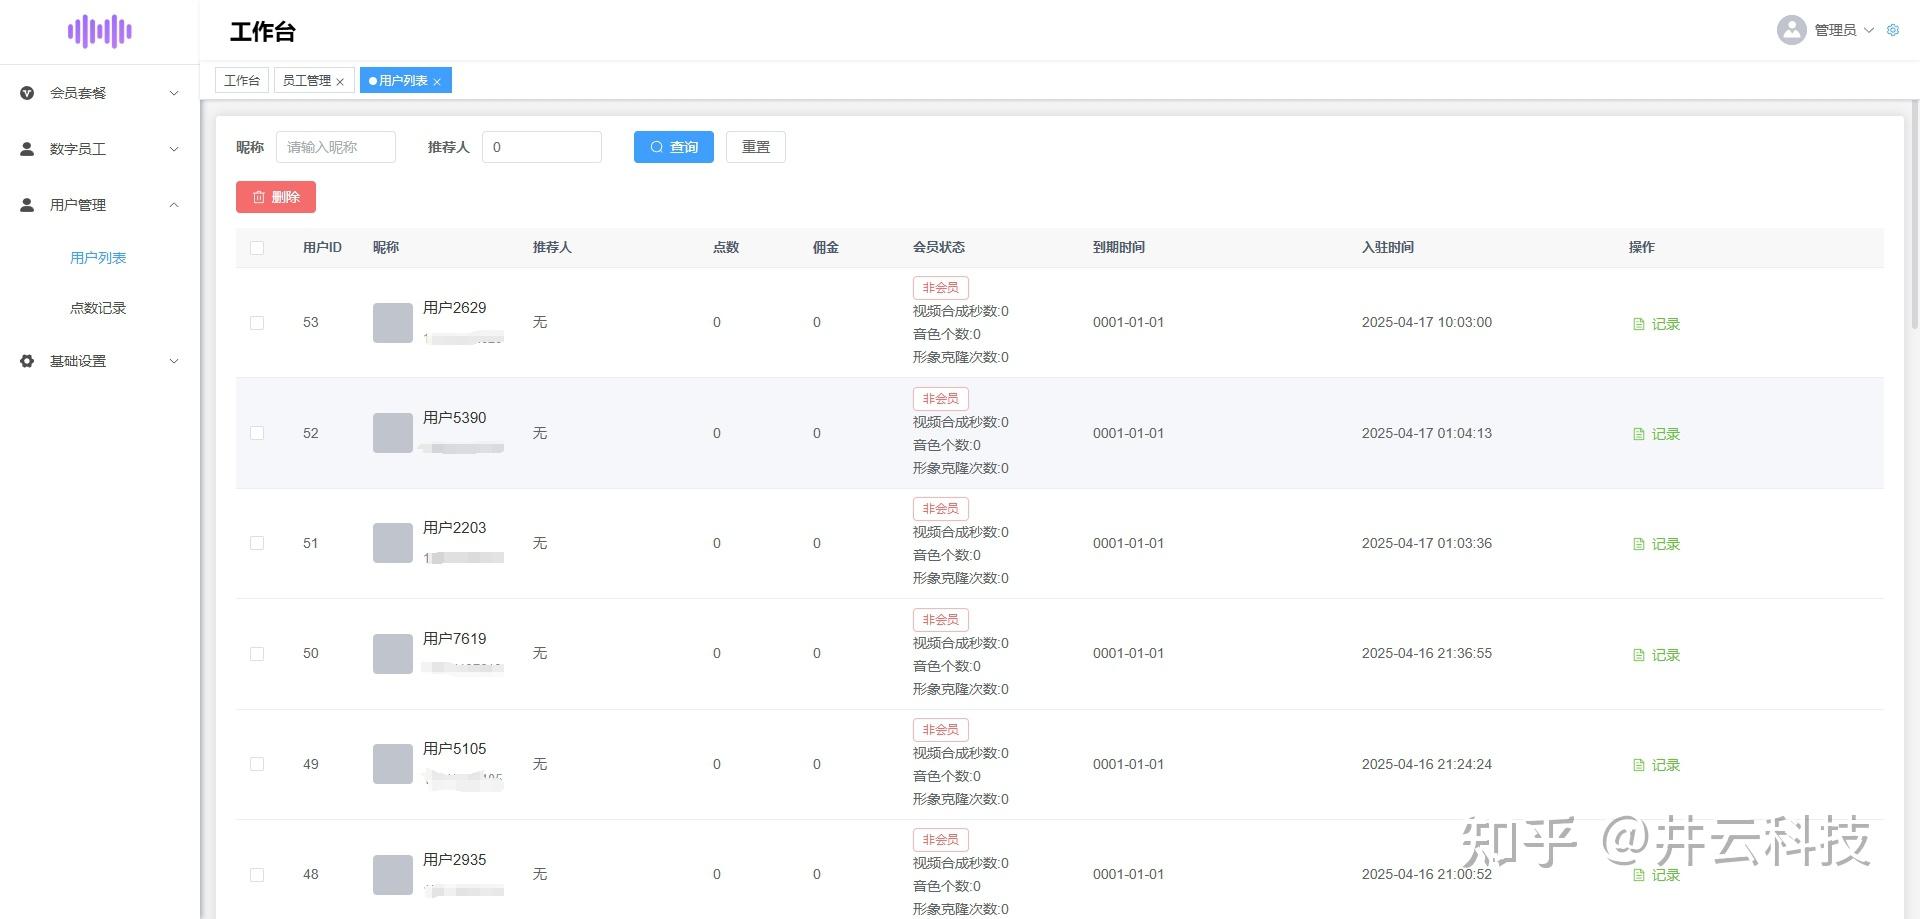This screenshot has height=919, width=1920.
Task: Click the administrator avatar icon
Action: [x=1791, y=30]
